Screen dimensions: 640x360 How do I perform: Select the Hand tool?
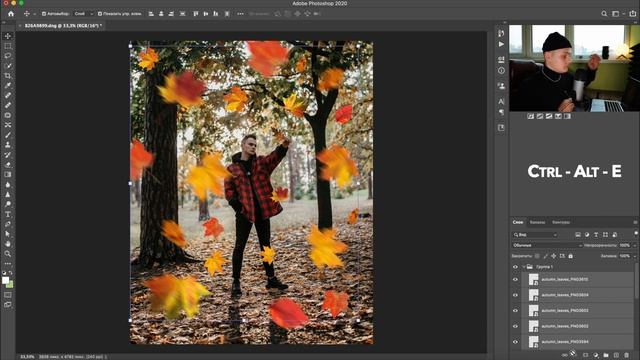[x=8, y=244]
